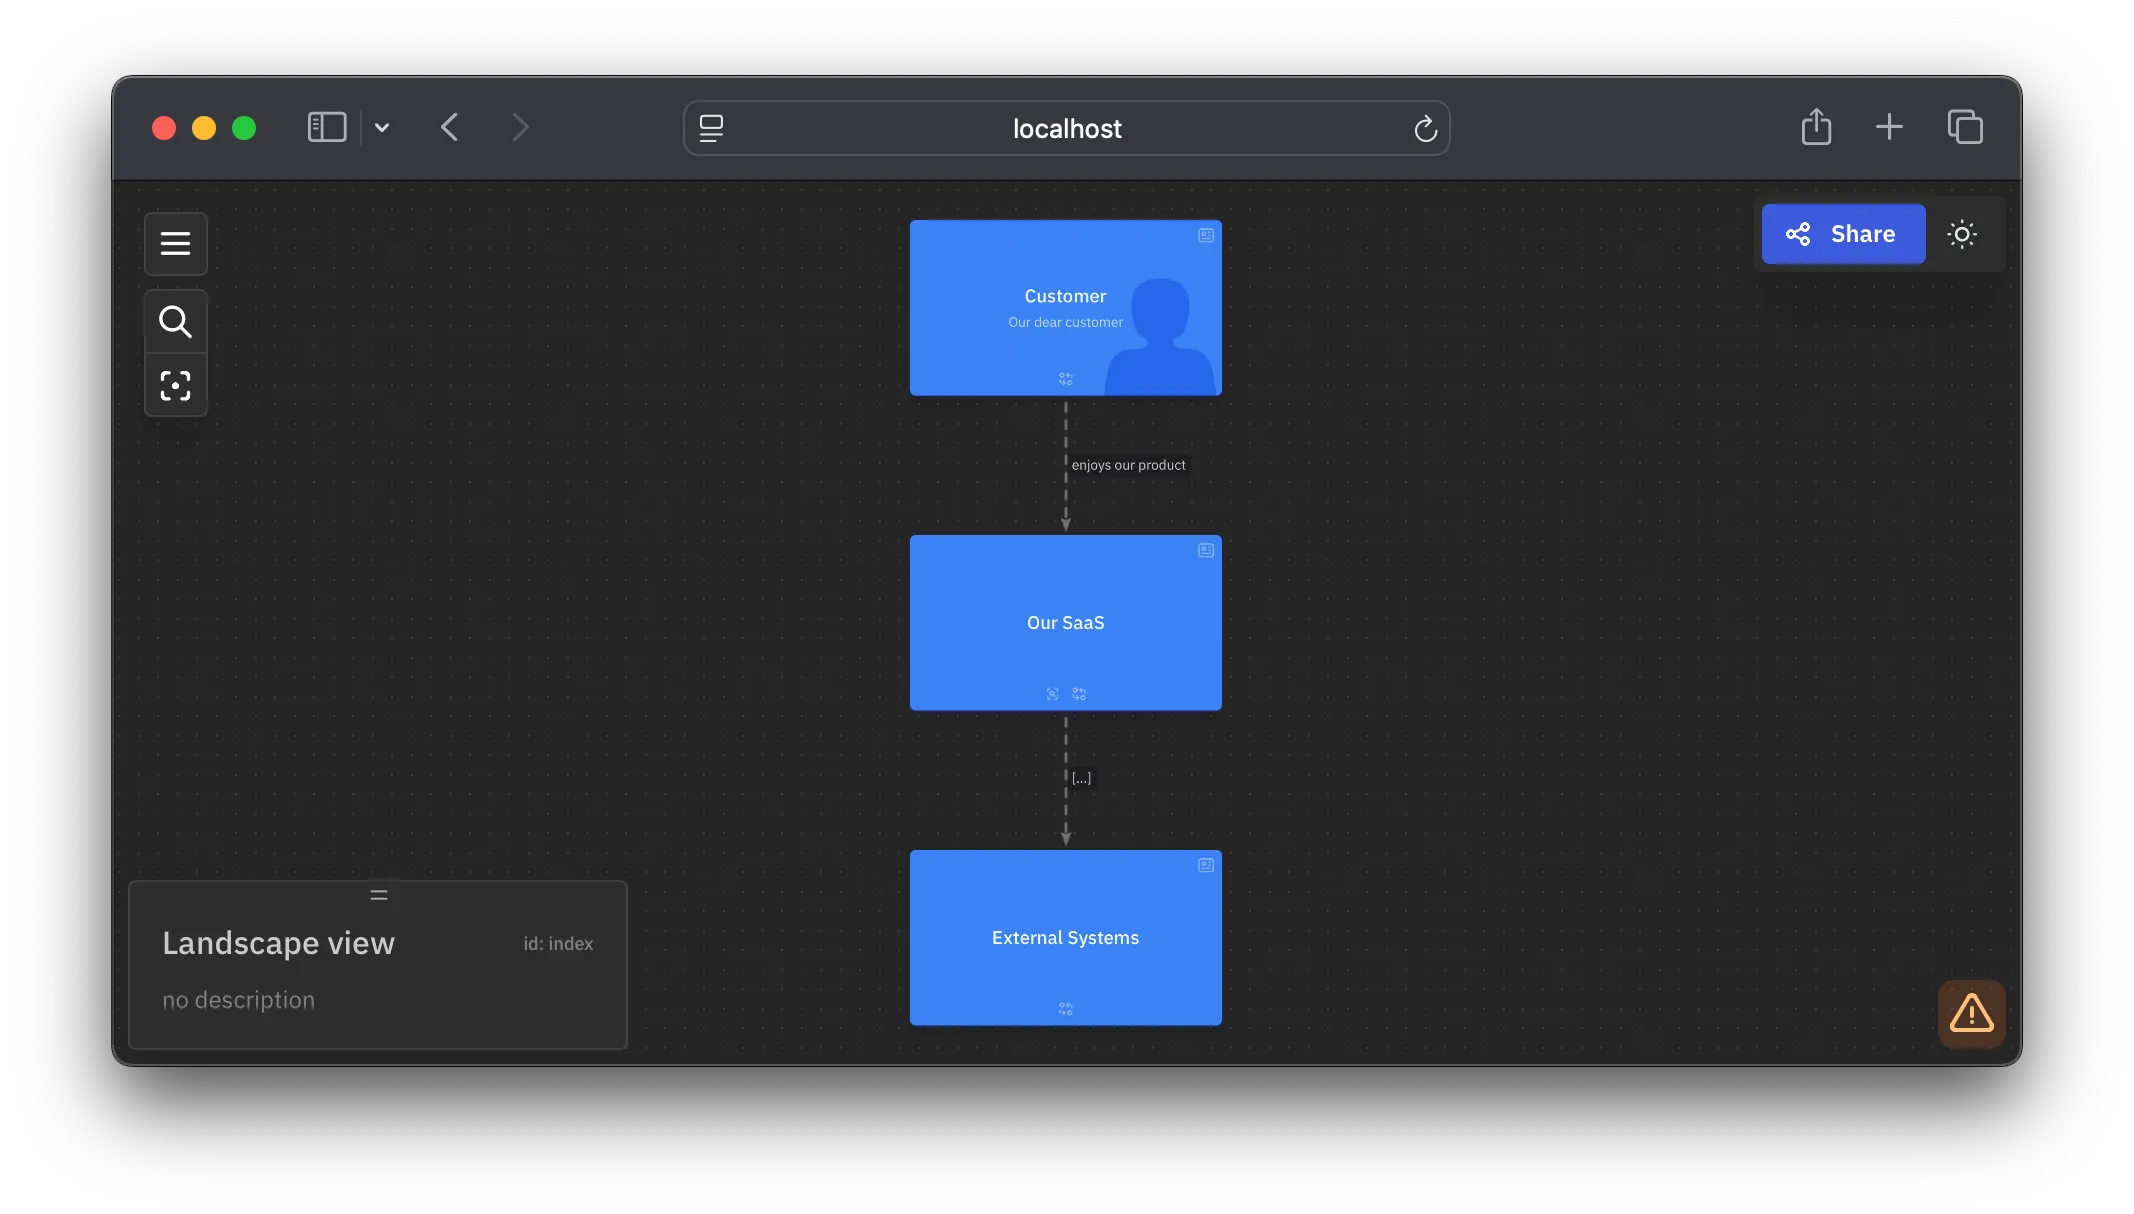Image resolution: width=2134 pixels, height=1214 pixels.
Task: Open relationships browser on Our SaaS node
Action: 1079,694
